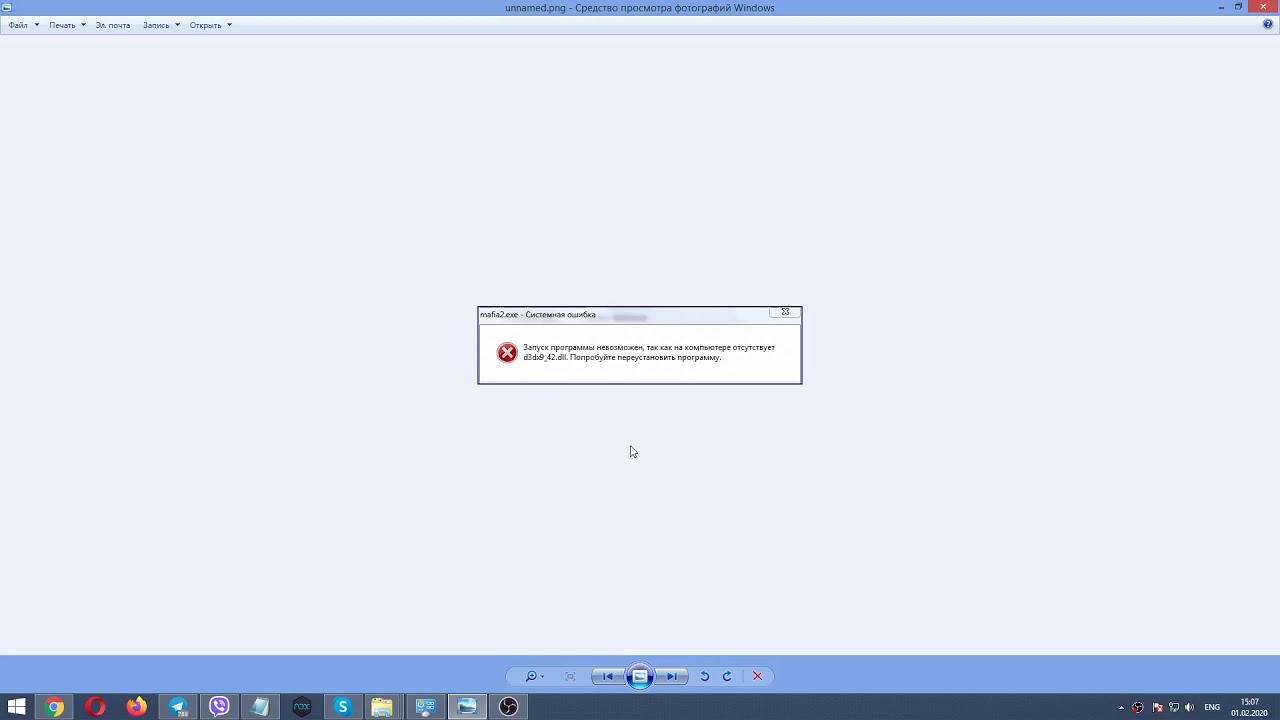Launch Firefox from taskbar
Screen dimensions: 1280x720
click(x=137, y=707)
